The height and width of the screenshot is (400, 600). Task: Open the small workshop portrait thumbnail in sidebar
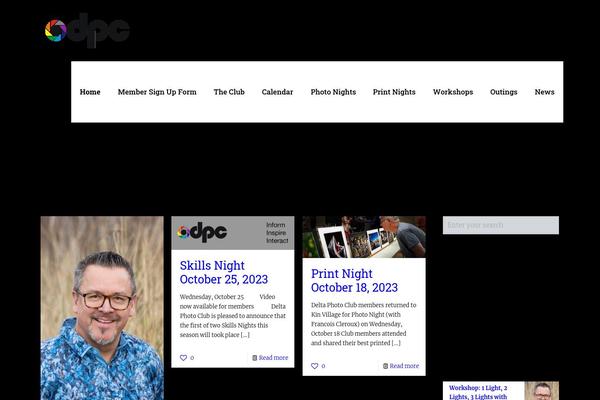coord(541,391)
